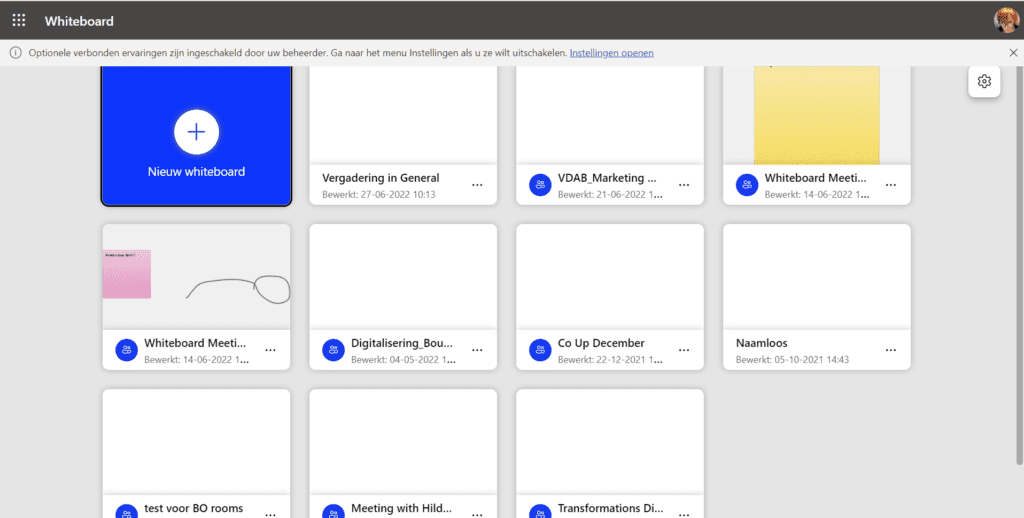Image resolution: width=1024 pixels, height=518 pixels.
Task: Click shared icon on Meeting with Hild board
Action: coord(333,511)
